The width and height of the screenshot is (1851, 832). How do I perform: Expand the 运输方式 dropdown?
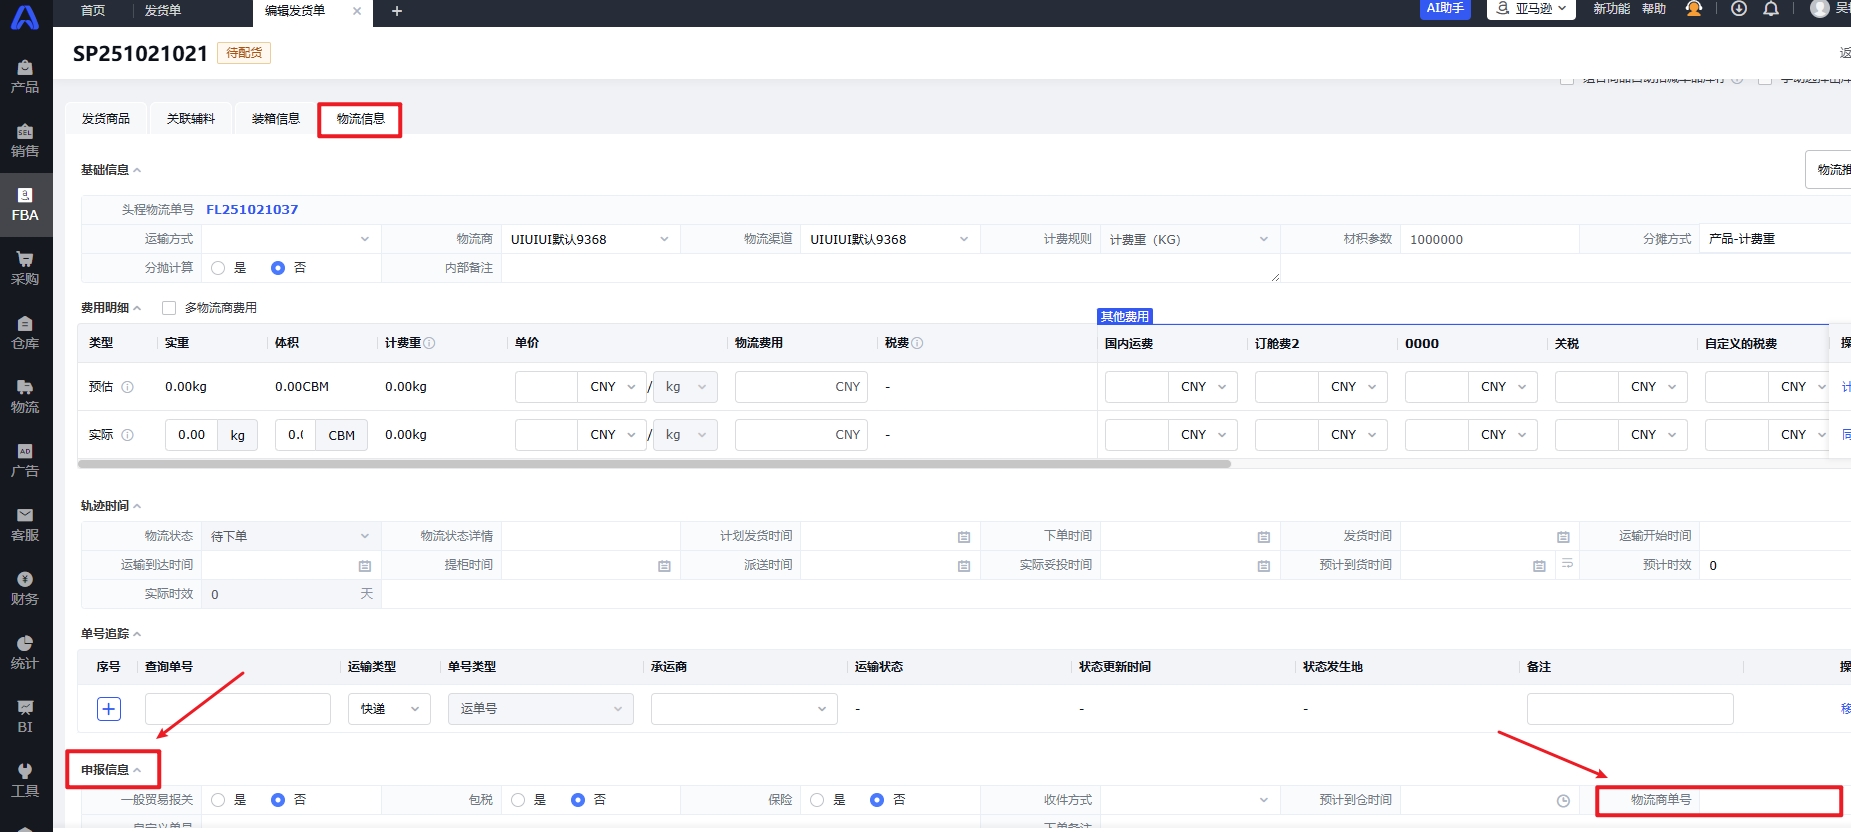[290, 239]
